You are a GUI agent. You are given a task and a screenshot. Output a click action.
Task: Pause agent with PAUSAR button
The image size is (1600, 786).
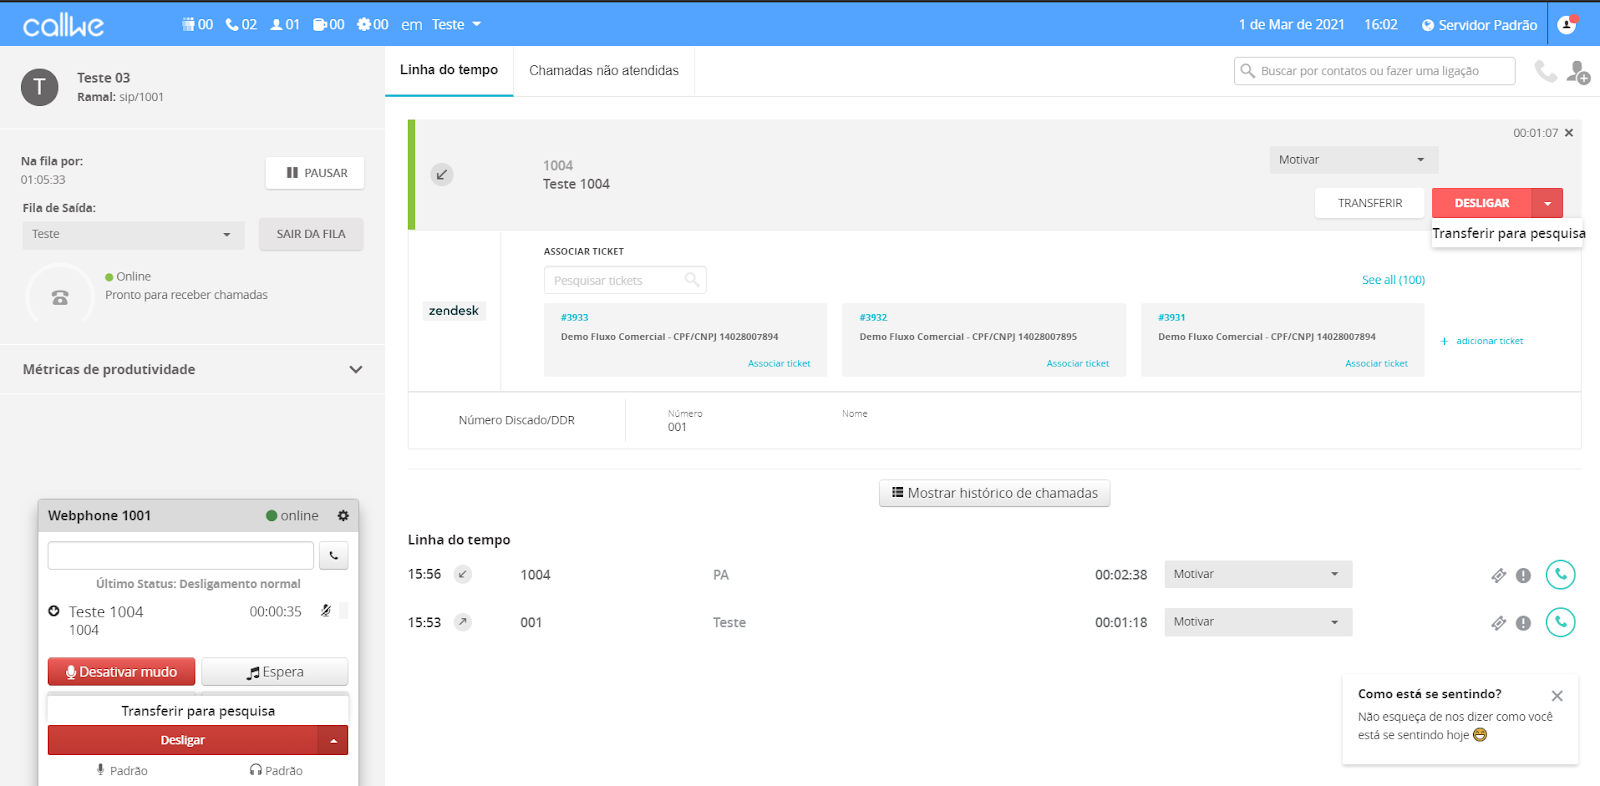click(315, 173)
